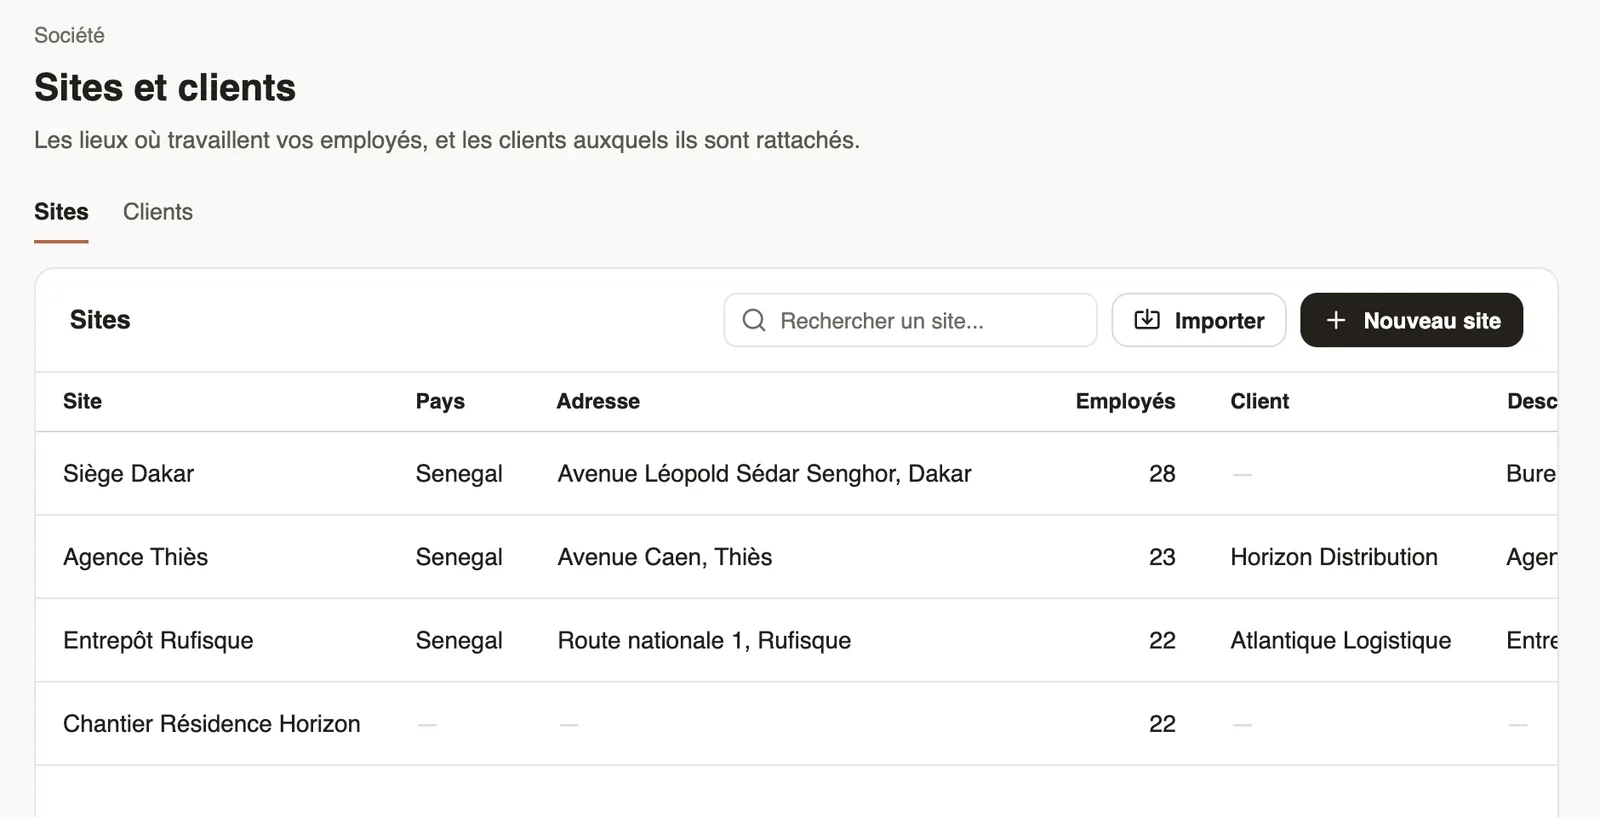Viewport: 1600px width, 817px height.
Task: Open the Chantier Résidence Horizon row
Action: (796, 724)
